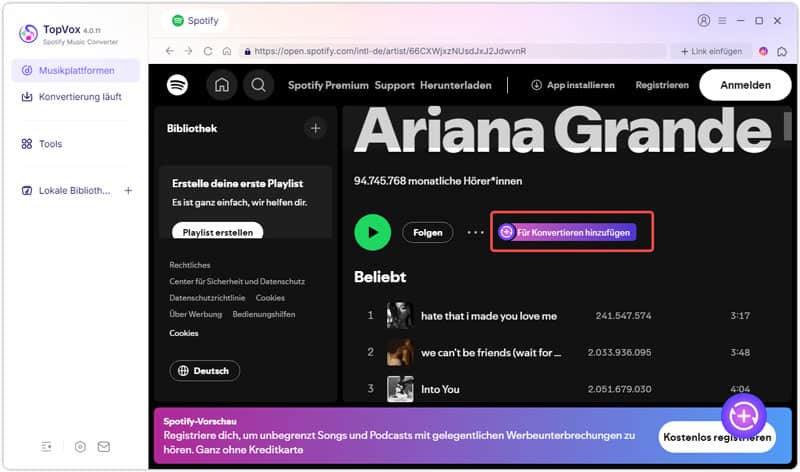Image resolution: width=800 pixels, height=472 pixels.
Task: Click the Folgen button
Action: point(428,233)
